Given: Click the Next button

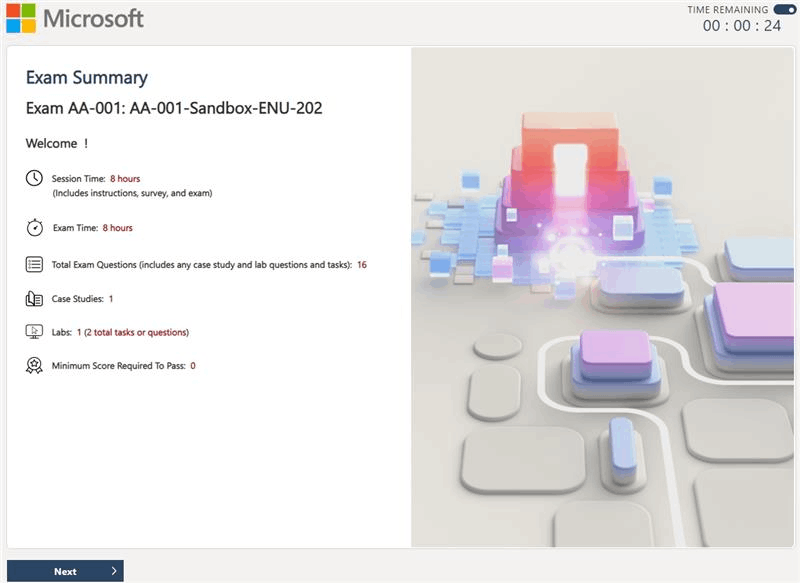Looking at the screenshot, I should pyautogui.click(x=65, y=571).
